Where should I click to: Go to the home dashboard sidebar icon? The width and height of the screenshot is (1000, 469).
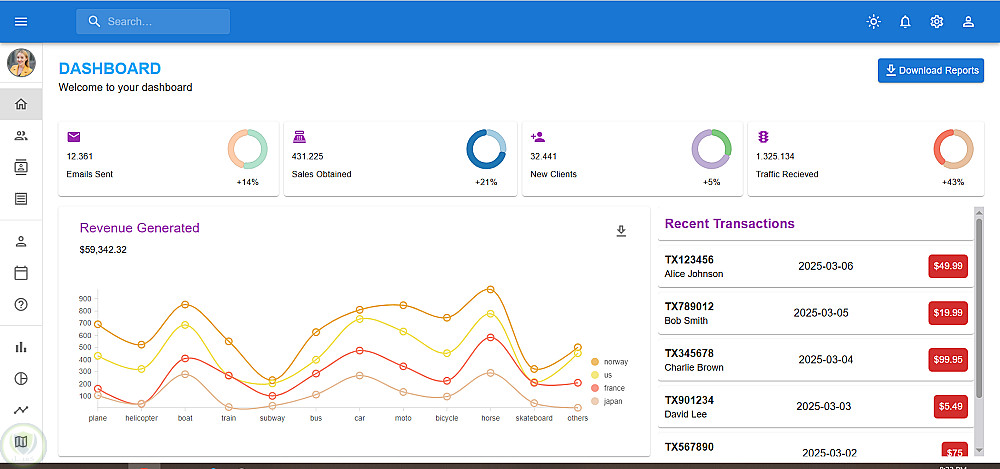point(21,104)
